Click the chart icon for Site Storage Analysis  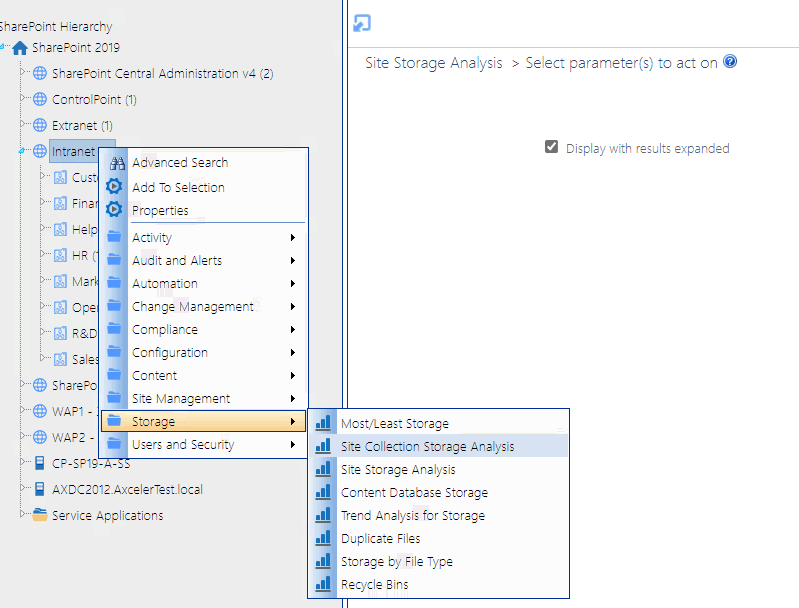pos(323,469)
